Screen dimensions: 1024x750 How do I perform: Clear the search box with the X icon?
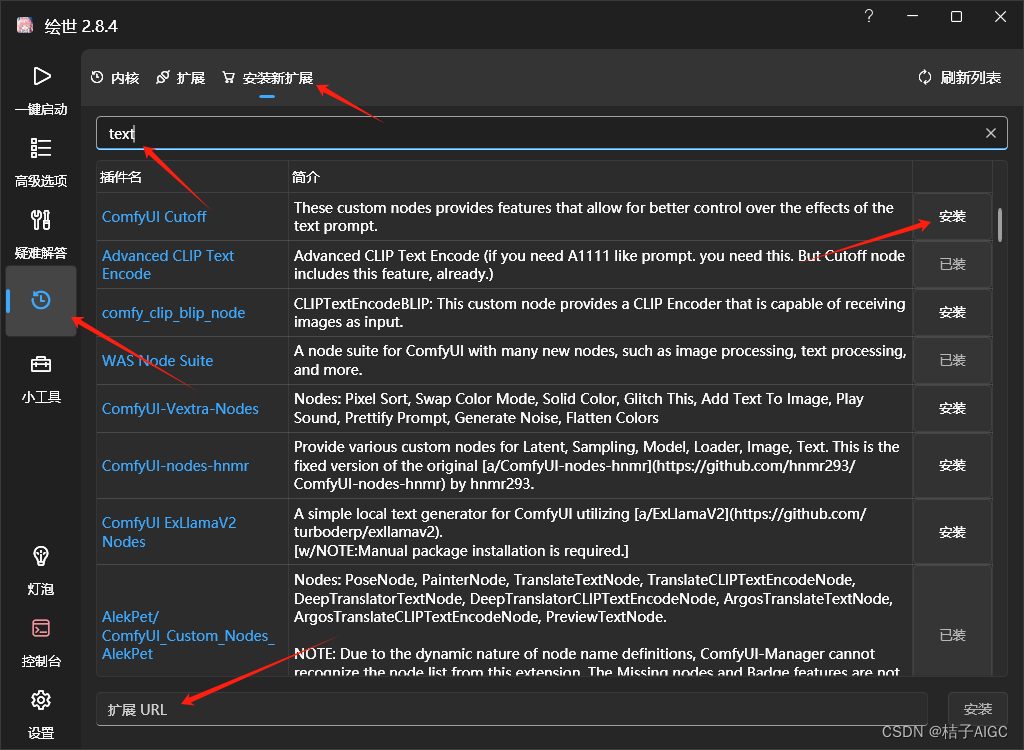(991, 133)
